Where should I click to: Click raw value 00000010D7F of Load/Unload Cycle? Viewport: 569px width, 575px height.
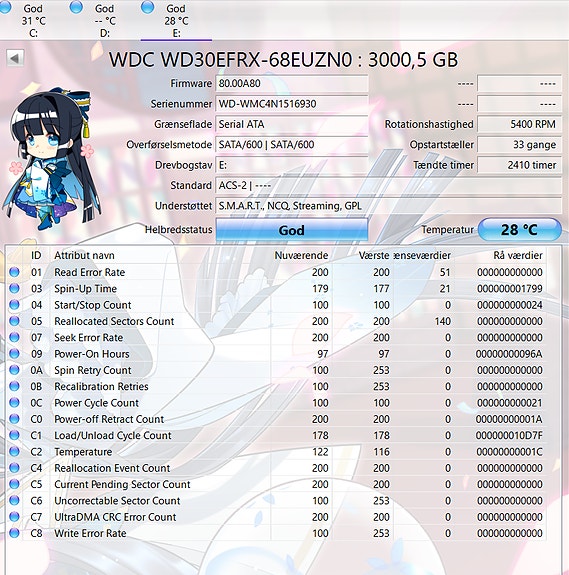(509, 435)
